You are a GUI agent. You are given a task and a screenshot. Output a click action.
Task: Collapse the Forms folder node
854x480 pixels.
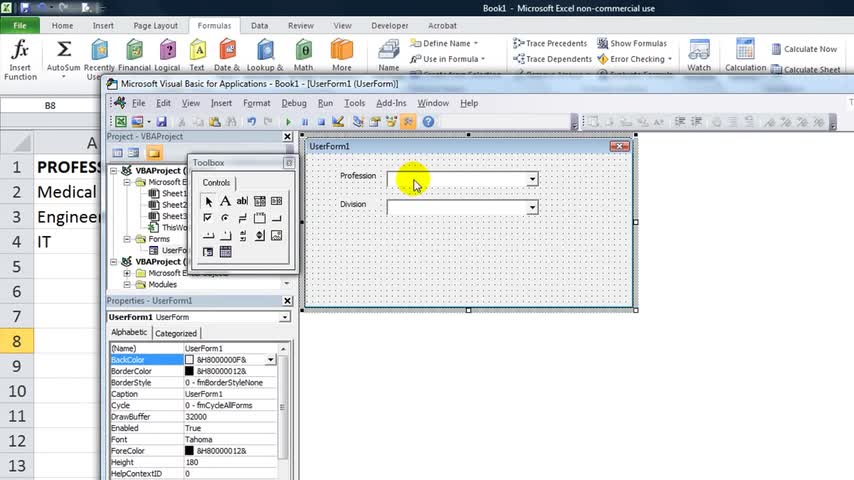[127, 239]
